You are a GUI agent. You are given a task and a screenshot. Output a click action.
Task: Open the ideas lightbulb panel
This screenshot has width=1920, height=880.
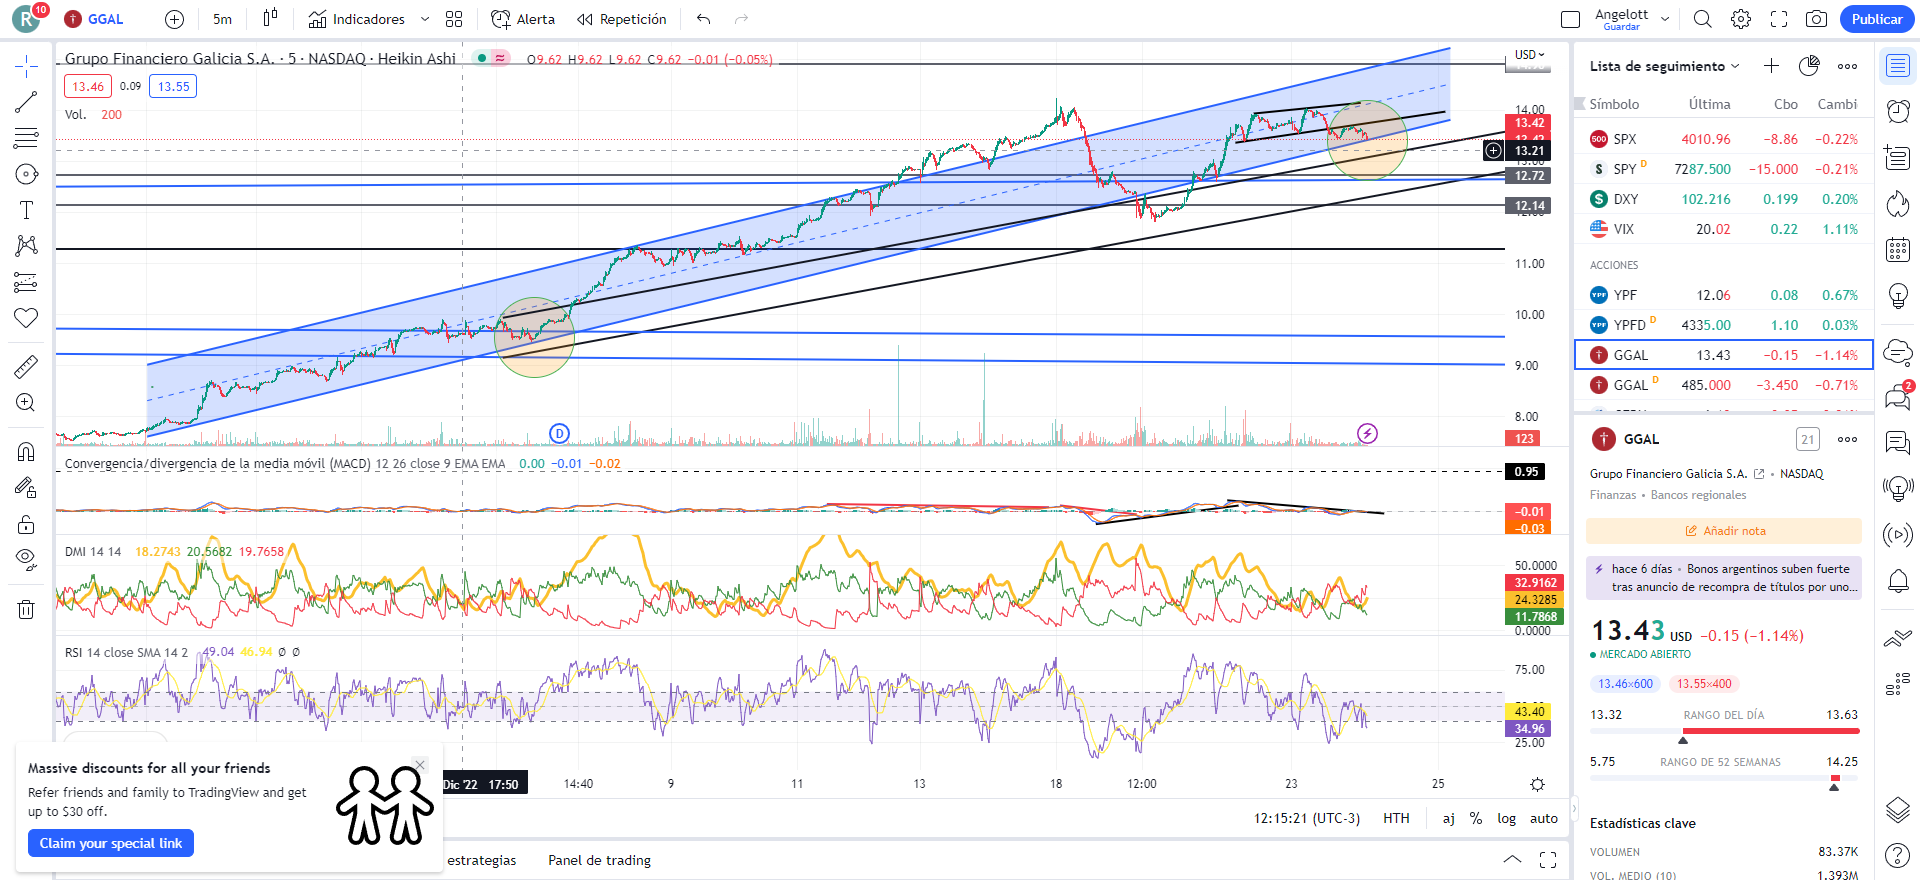(1898, 296)
